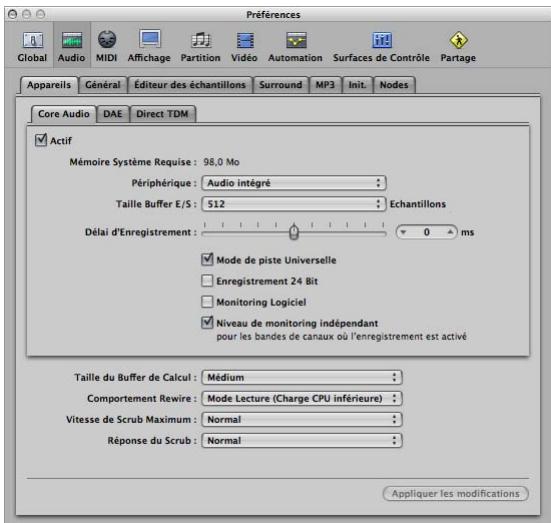Open the Nodes tab
Screen dimensions: 551x523
click(x=394, y=85)
